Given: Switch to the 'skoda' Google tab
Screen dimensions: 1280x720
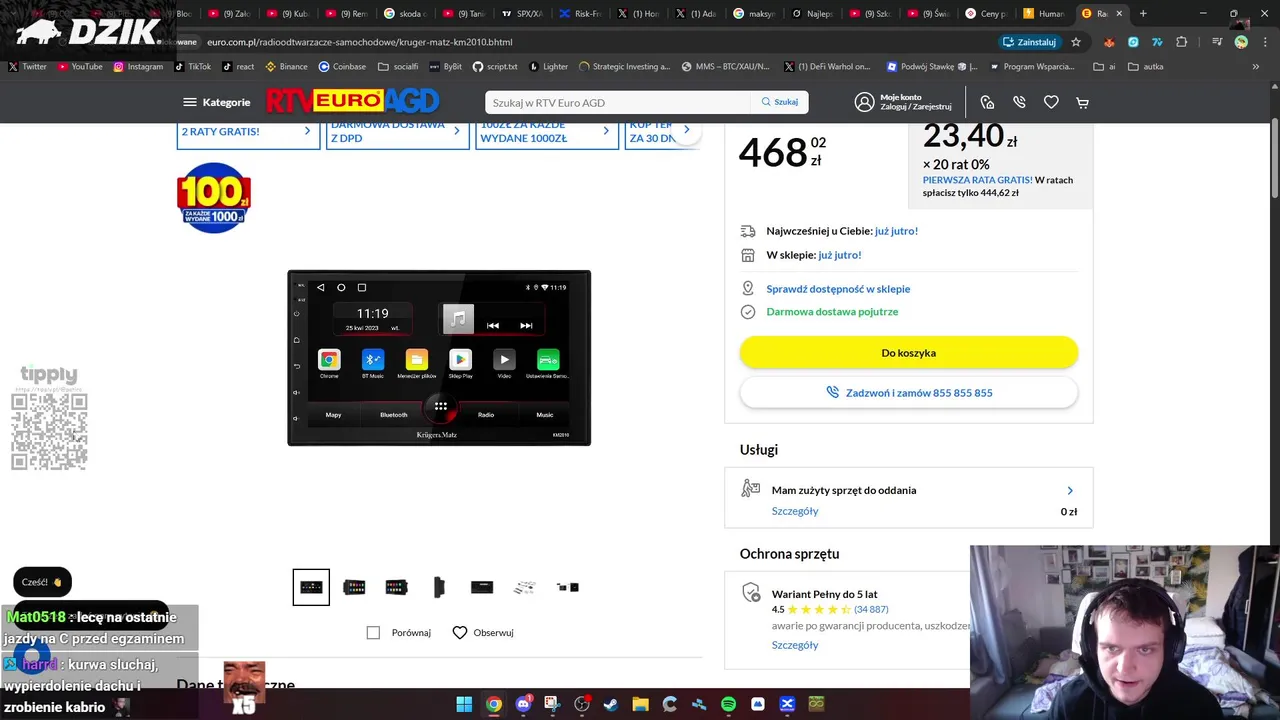Looking at the screenshot, I should coord(405,14).
